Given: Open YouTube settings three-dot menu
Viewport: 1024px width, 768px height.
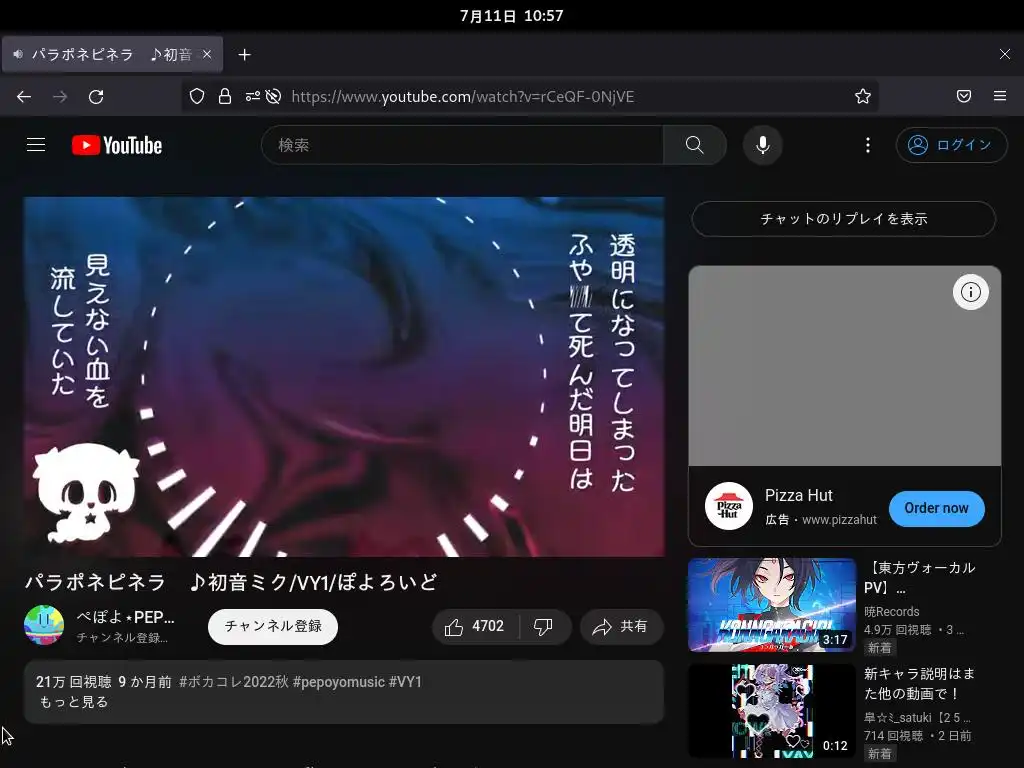Looking at the screenshot, I should click(x=867, y=145).
